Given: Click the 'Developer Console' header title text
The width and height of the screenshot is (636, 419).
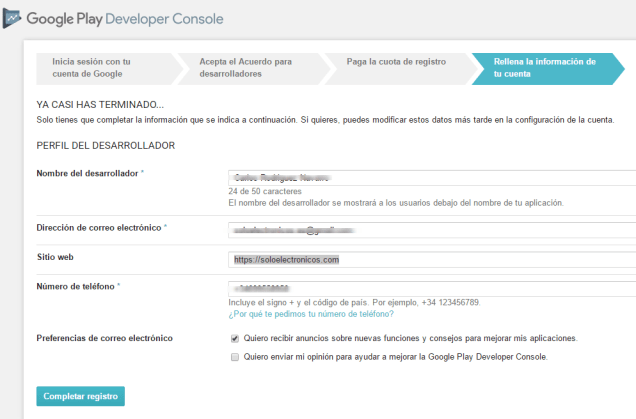Looking at the screenshot, I should click(x=162, y=19).
